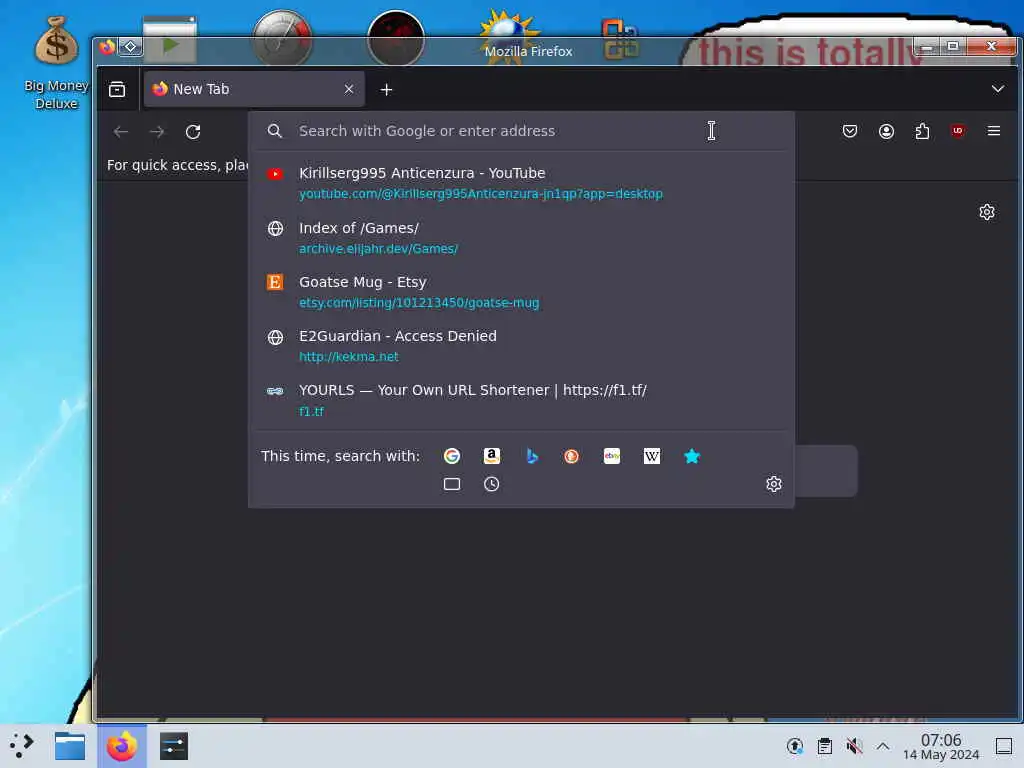Search this time with eBay
1024x768 pixels.
612,456
